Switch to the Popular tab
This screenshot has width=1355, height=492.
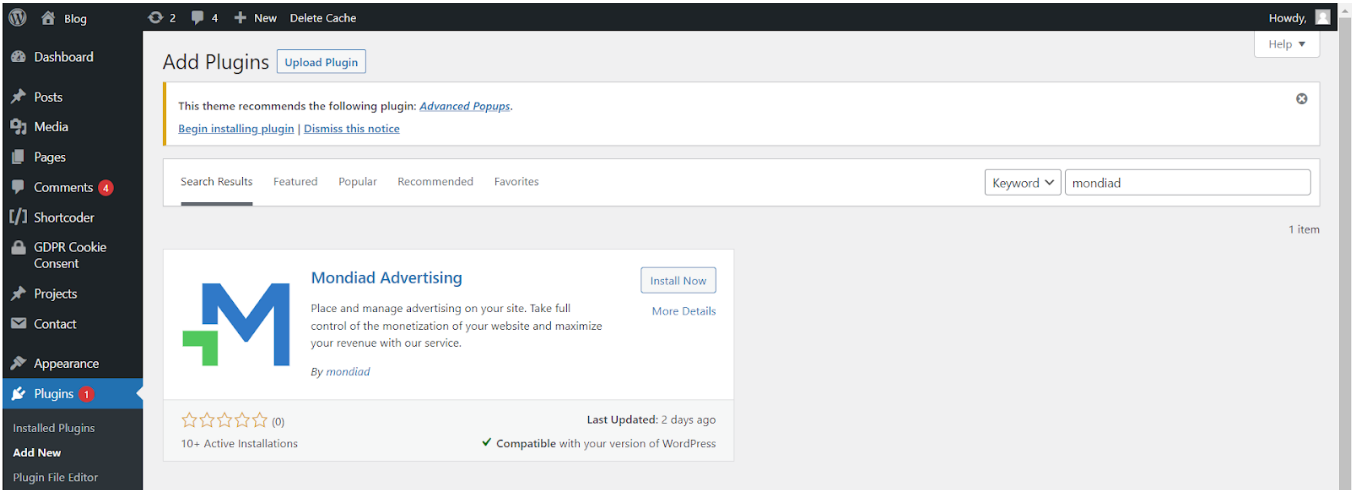click(357, 182)
